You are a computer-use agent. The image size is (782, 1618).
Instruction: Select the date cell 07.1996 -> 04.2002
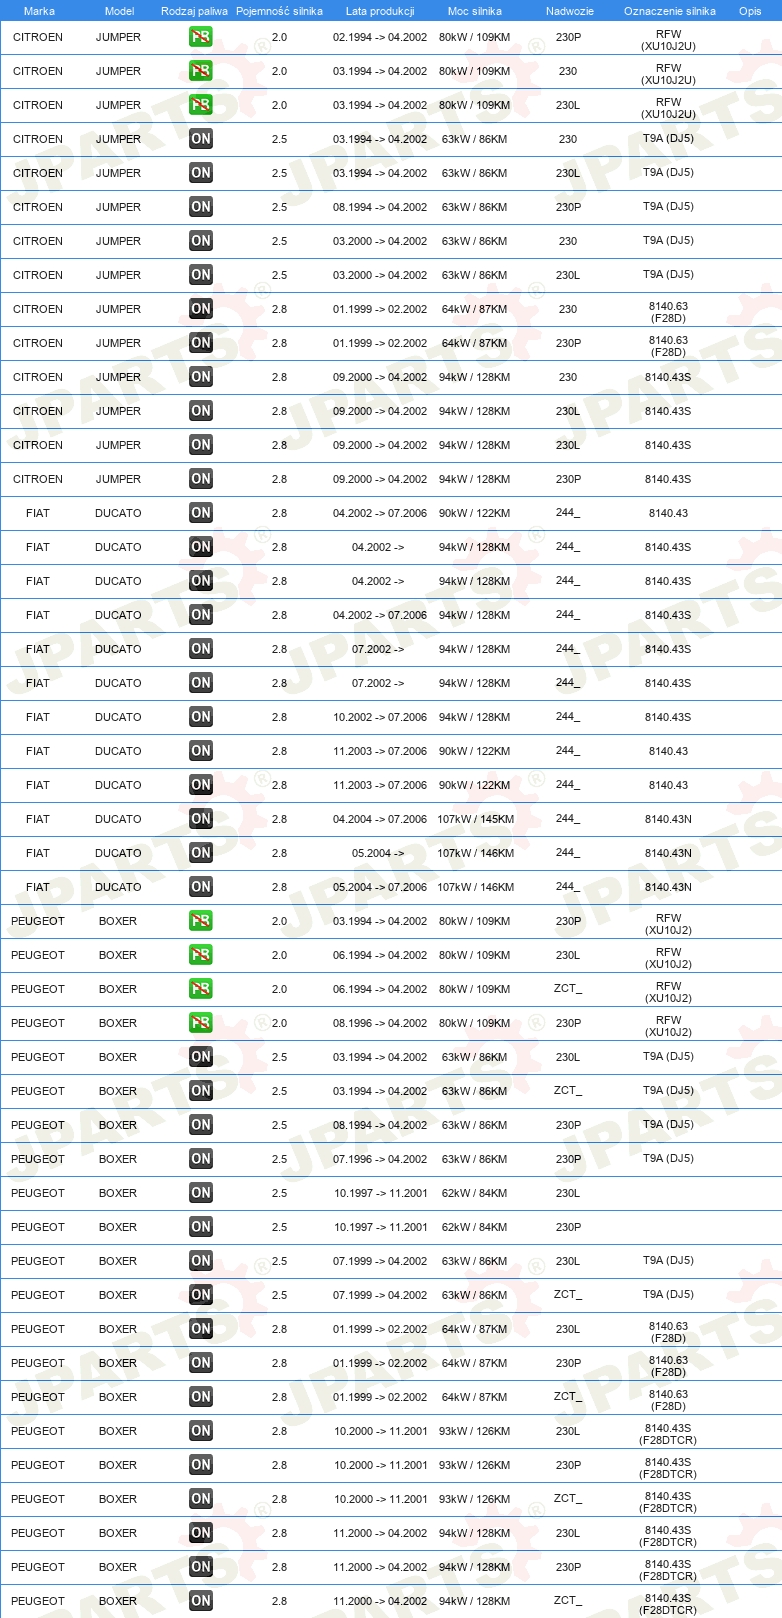380,1159
